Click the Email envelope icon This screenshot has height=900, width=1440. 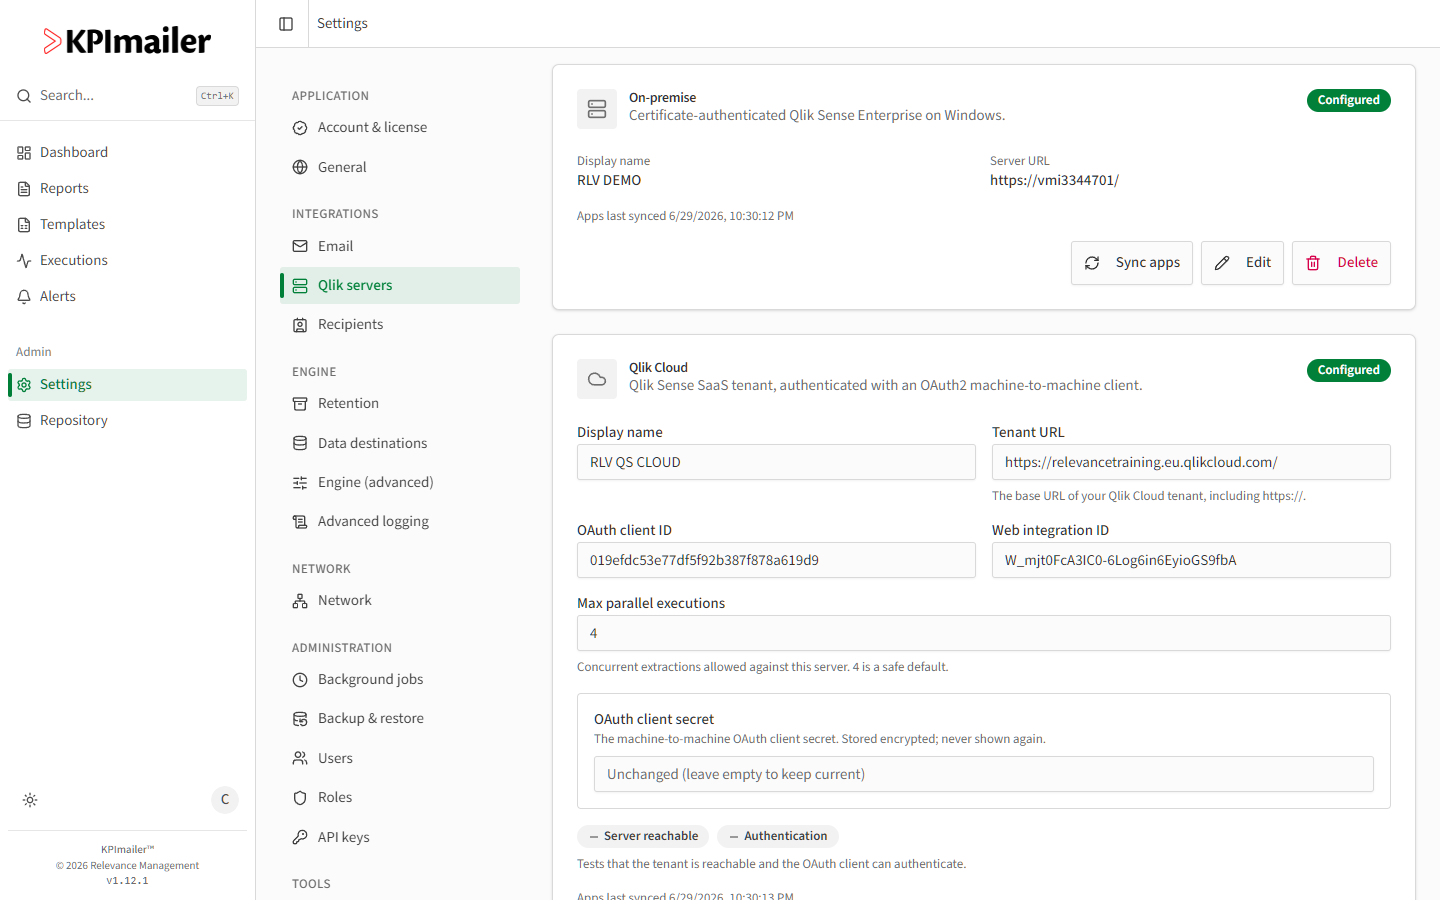[300, 246]
